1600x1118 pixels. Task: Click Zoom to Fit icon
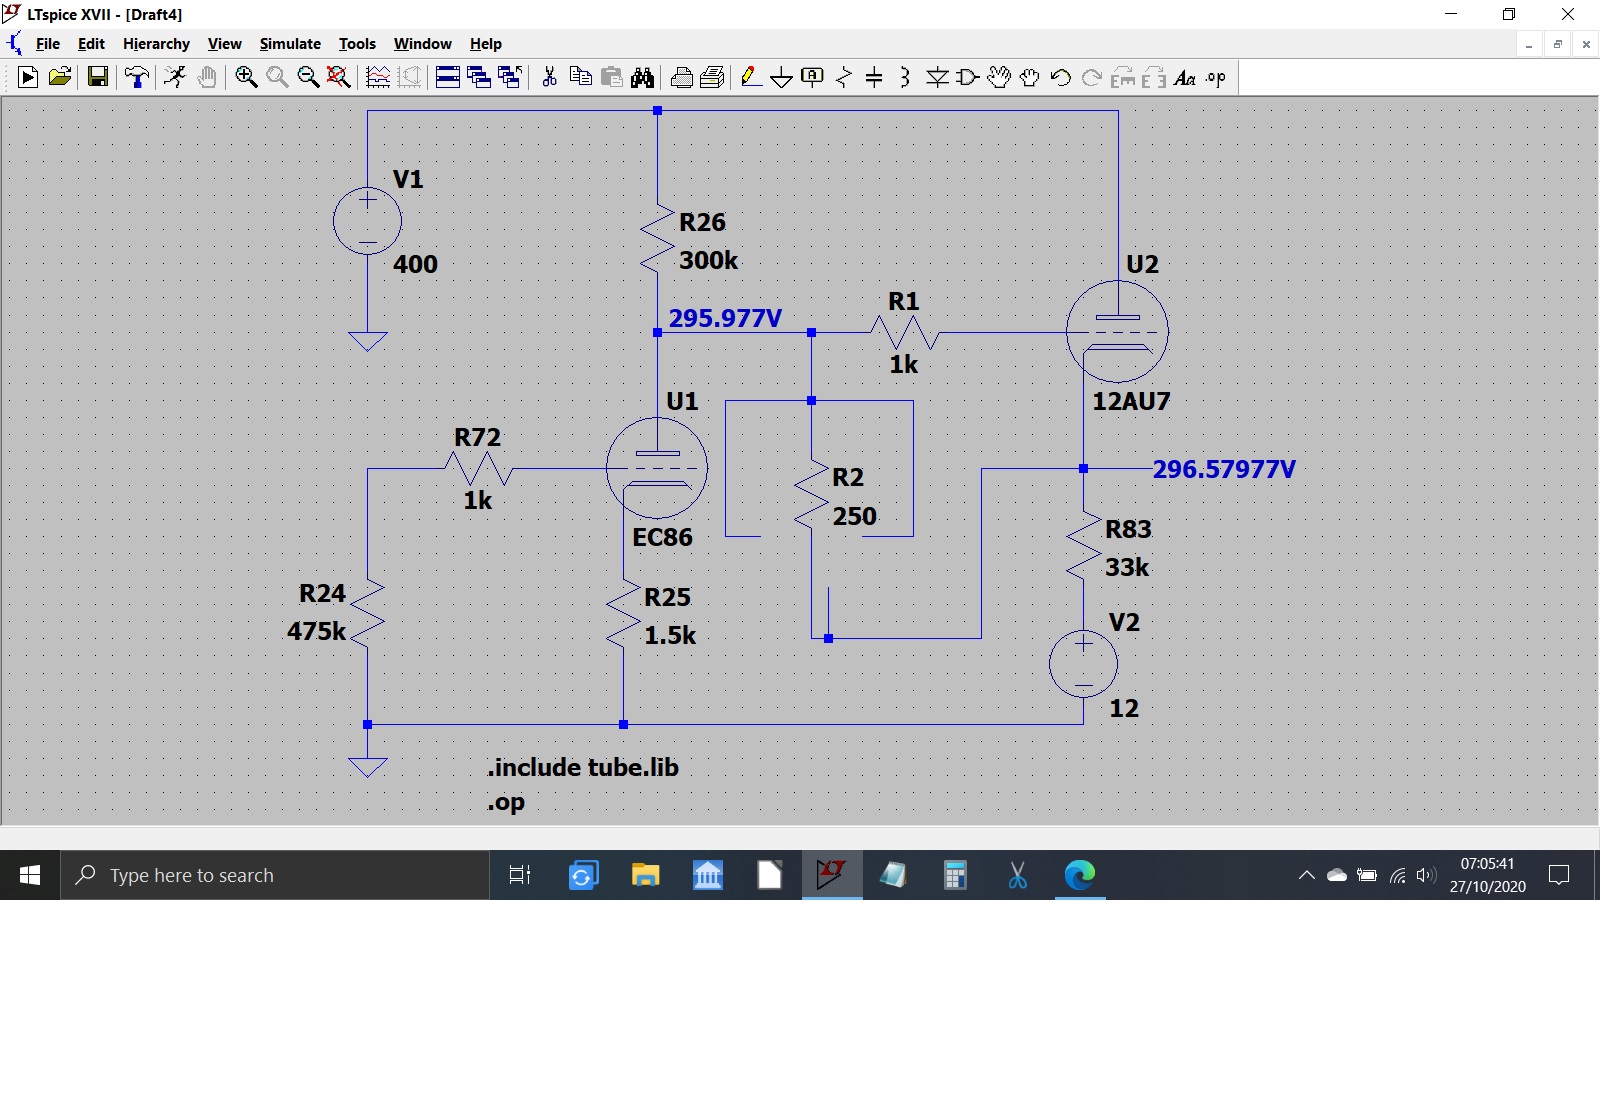(339, 77)
